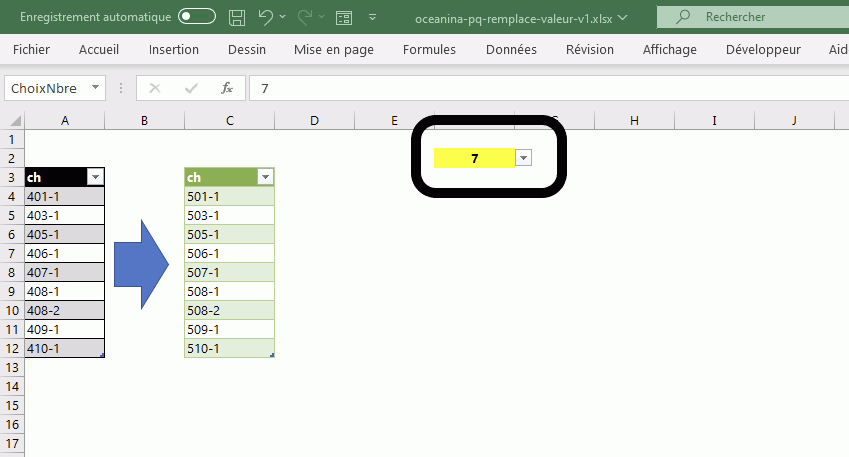The height and width of the screenshot is (457, 849).
Task: Click the form icon in quick access toolbar
Action: click(343, 17)
